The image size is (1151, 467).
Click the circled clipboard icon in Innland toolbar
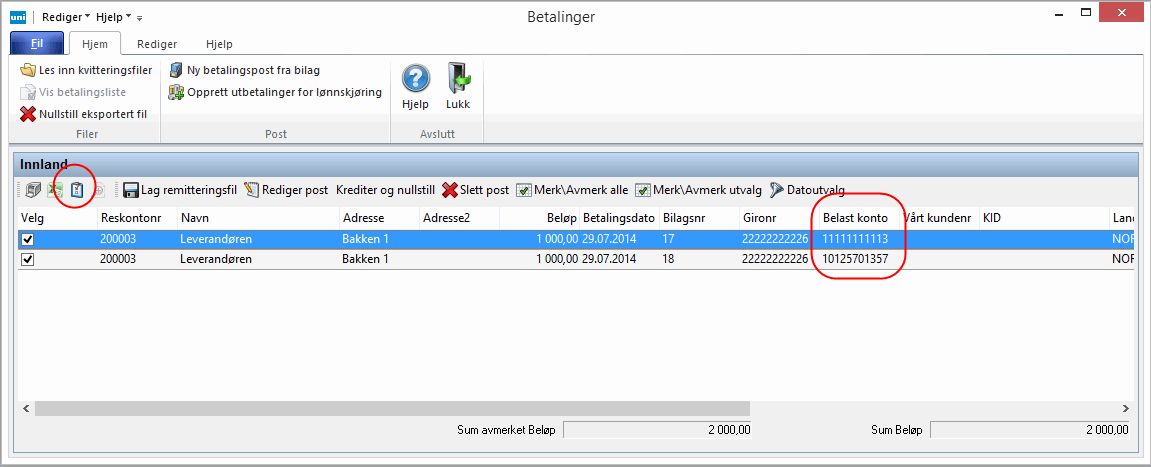point(77,189)
